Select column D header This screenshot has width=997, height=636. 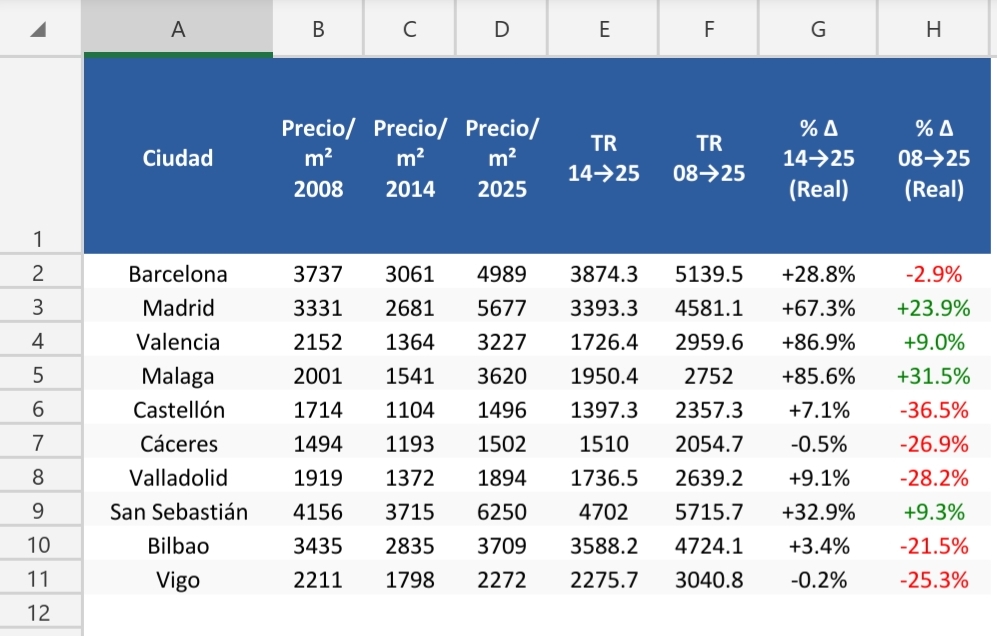pos(502,30)
